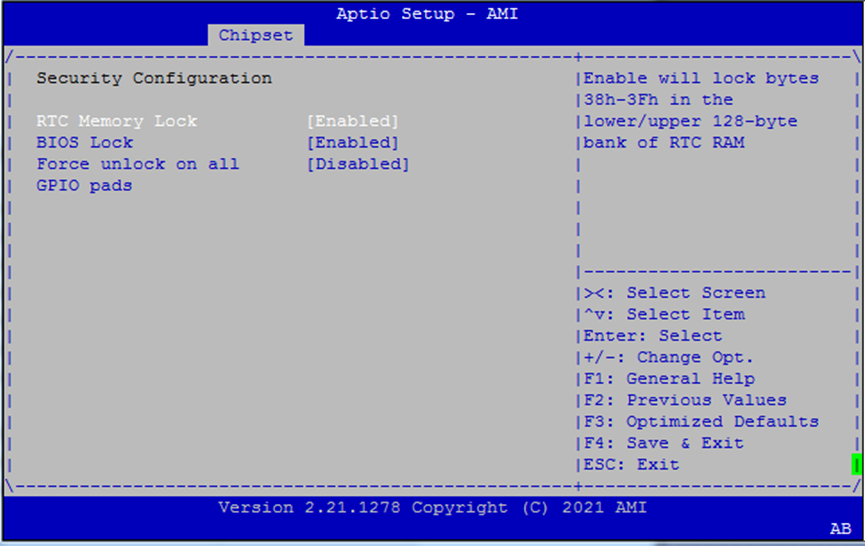Click the Version 2.21.1278 copyright line
The image size is (865, 546).
point(432,507)
